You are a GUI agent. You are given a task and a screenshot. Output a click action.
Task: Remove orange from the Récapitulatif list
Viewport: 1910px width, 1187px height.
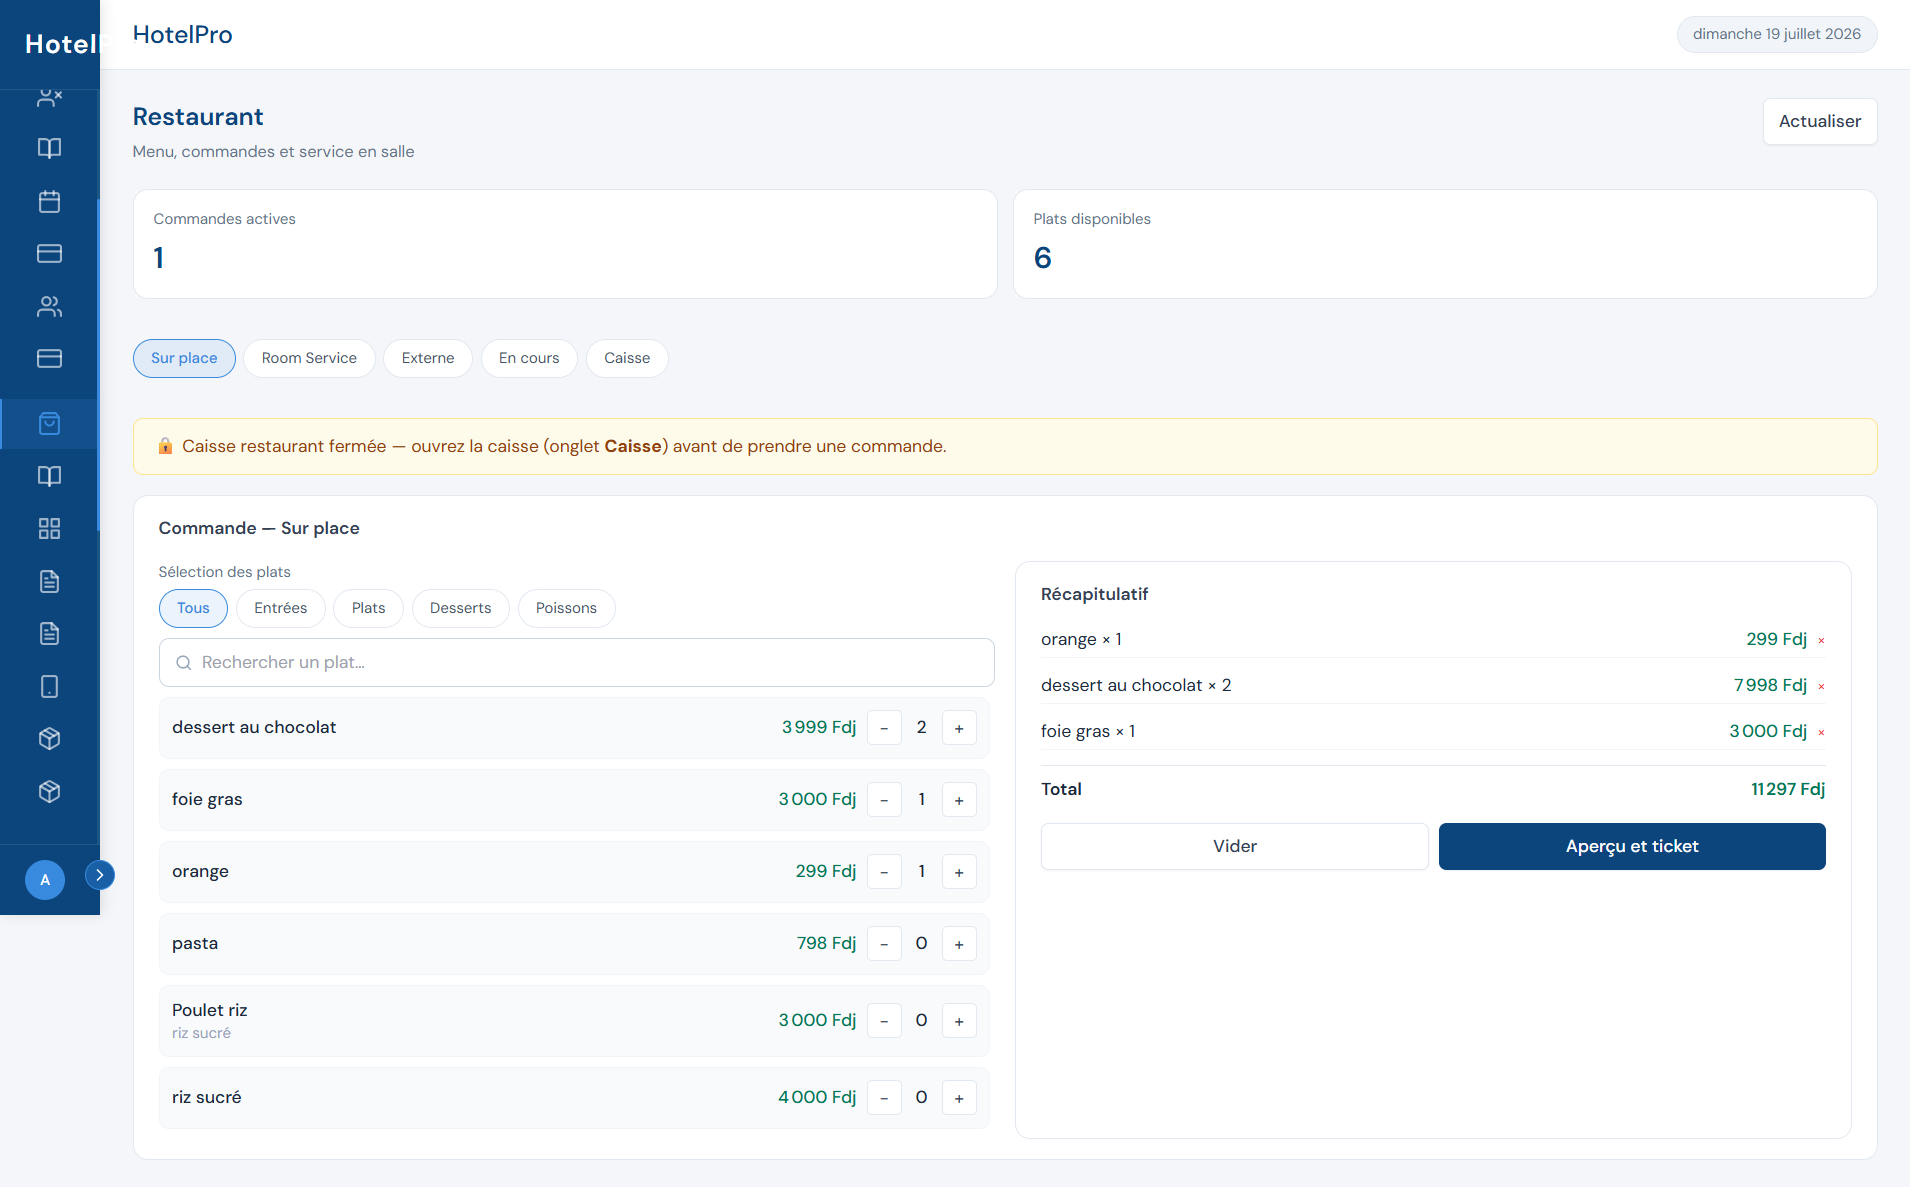tap(1821, 640)
